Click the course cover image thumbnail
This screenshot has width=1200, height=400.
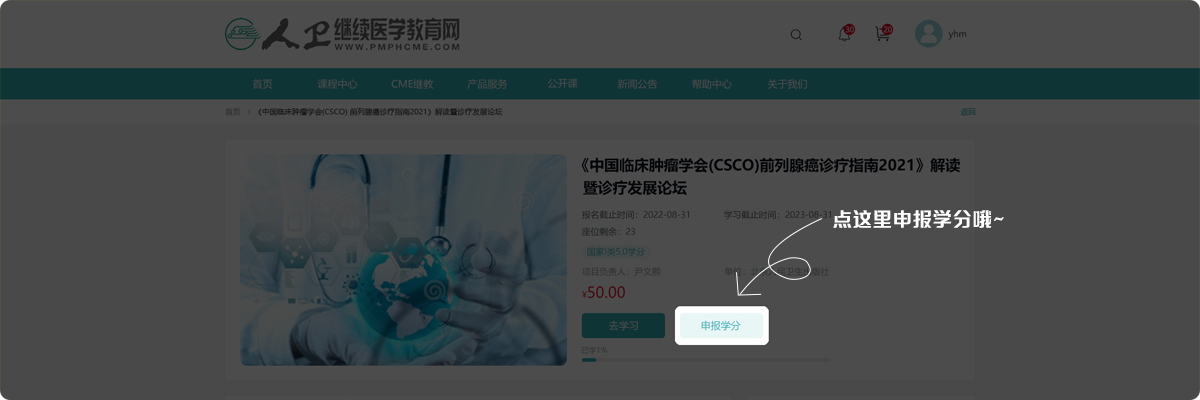pos(403,259)
